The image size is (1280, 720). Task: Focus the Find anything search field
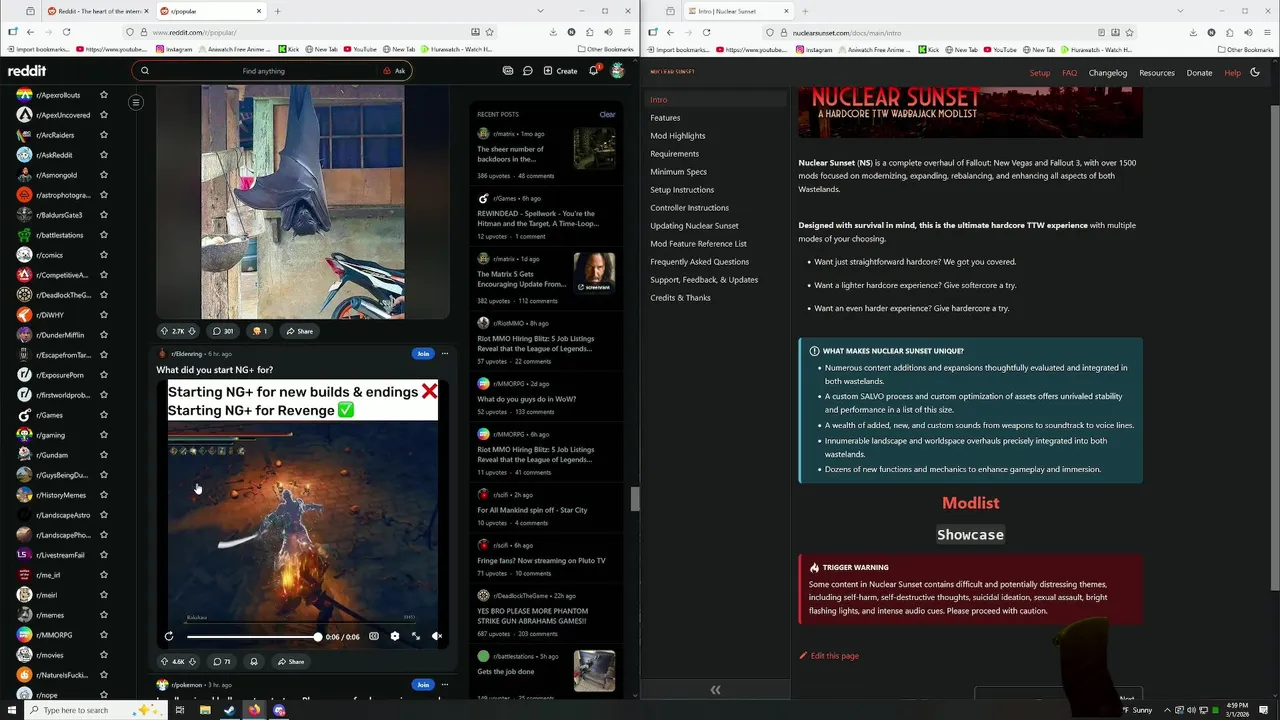(264, 71)
